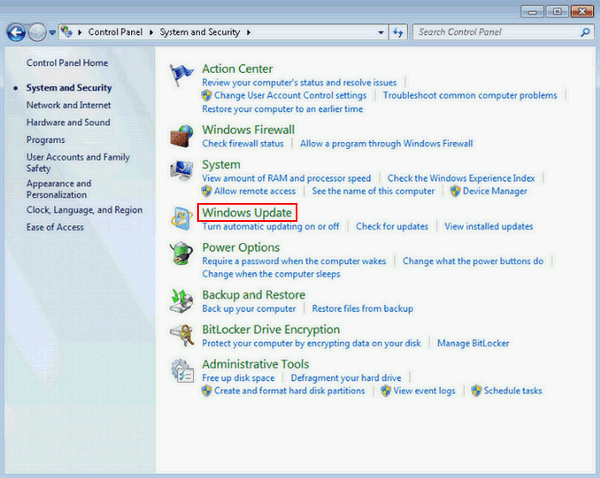Open Ease of Access category
This screenshot has height=478, width=600.
click(55, 227)
